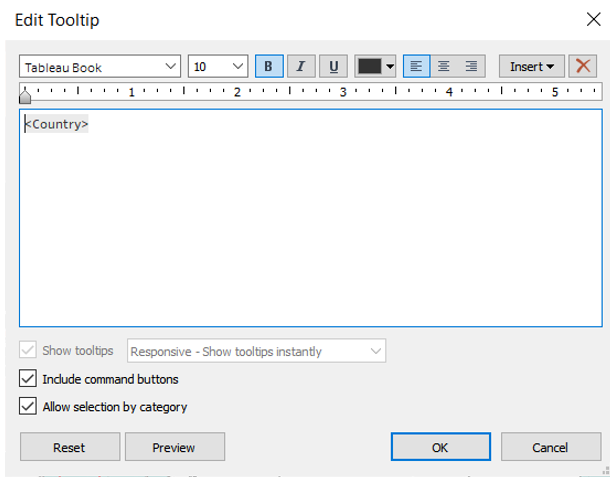This screenshot has height=481, width=613.
Task: Toggle Italic formatting button
Action: click(300, 66)
